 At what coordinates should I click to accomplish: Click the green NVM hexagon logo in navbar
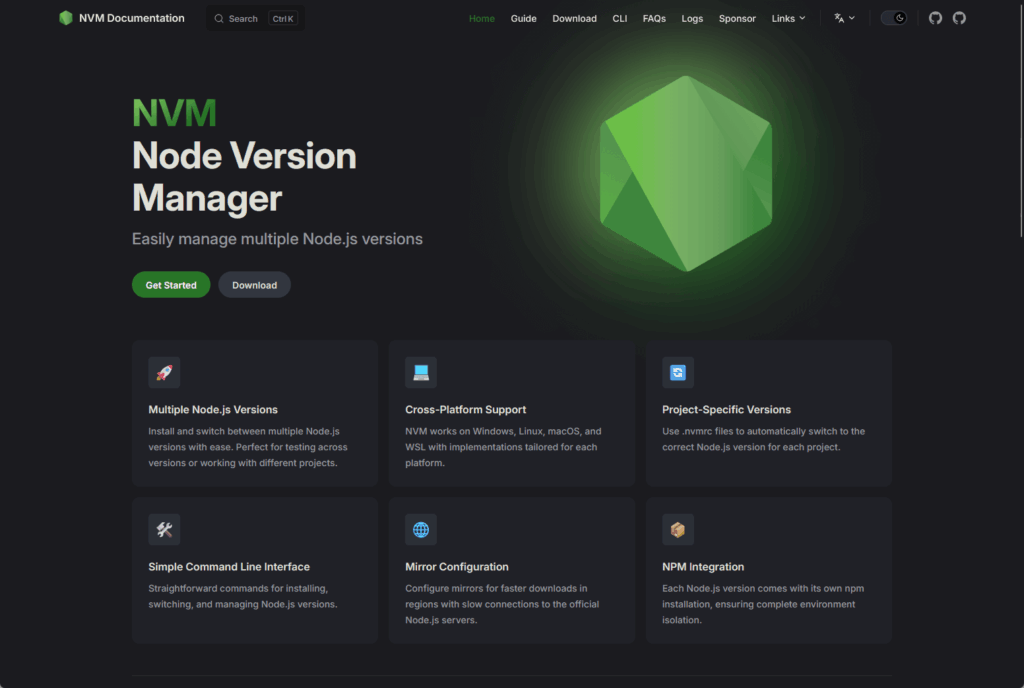point(65,18)
